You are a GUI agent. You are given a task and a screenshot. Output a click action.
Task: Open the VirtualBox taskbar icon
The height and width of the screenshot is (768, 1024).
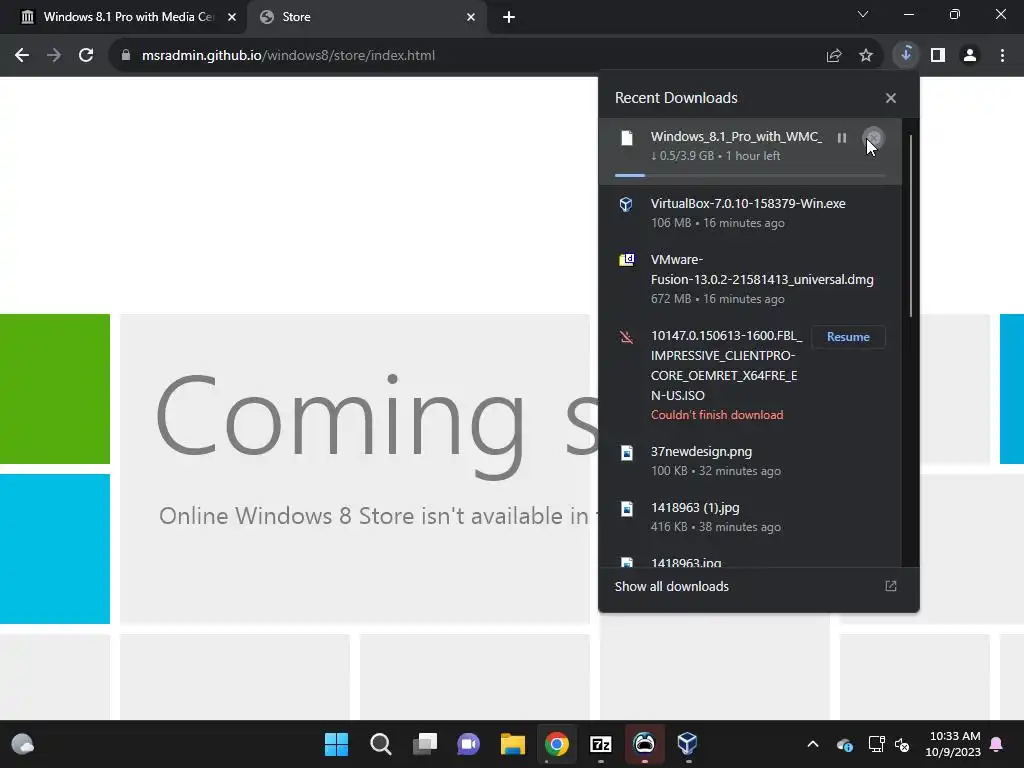click(687, 744)
